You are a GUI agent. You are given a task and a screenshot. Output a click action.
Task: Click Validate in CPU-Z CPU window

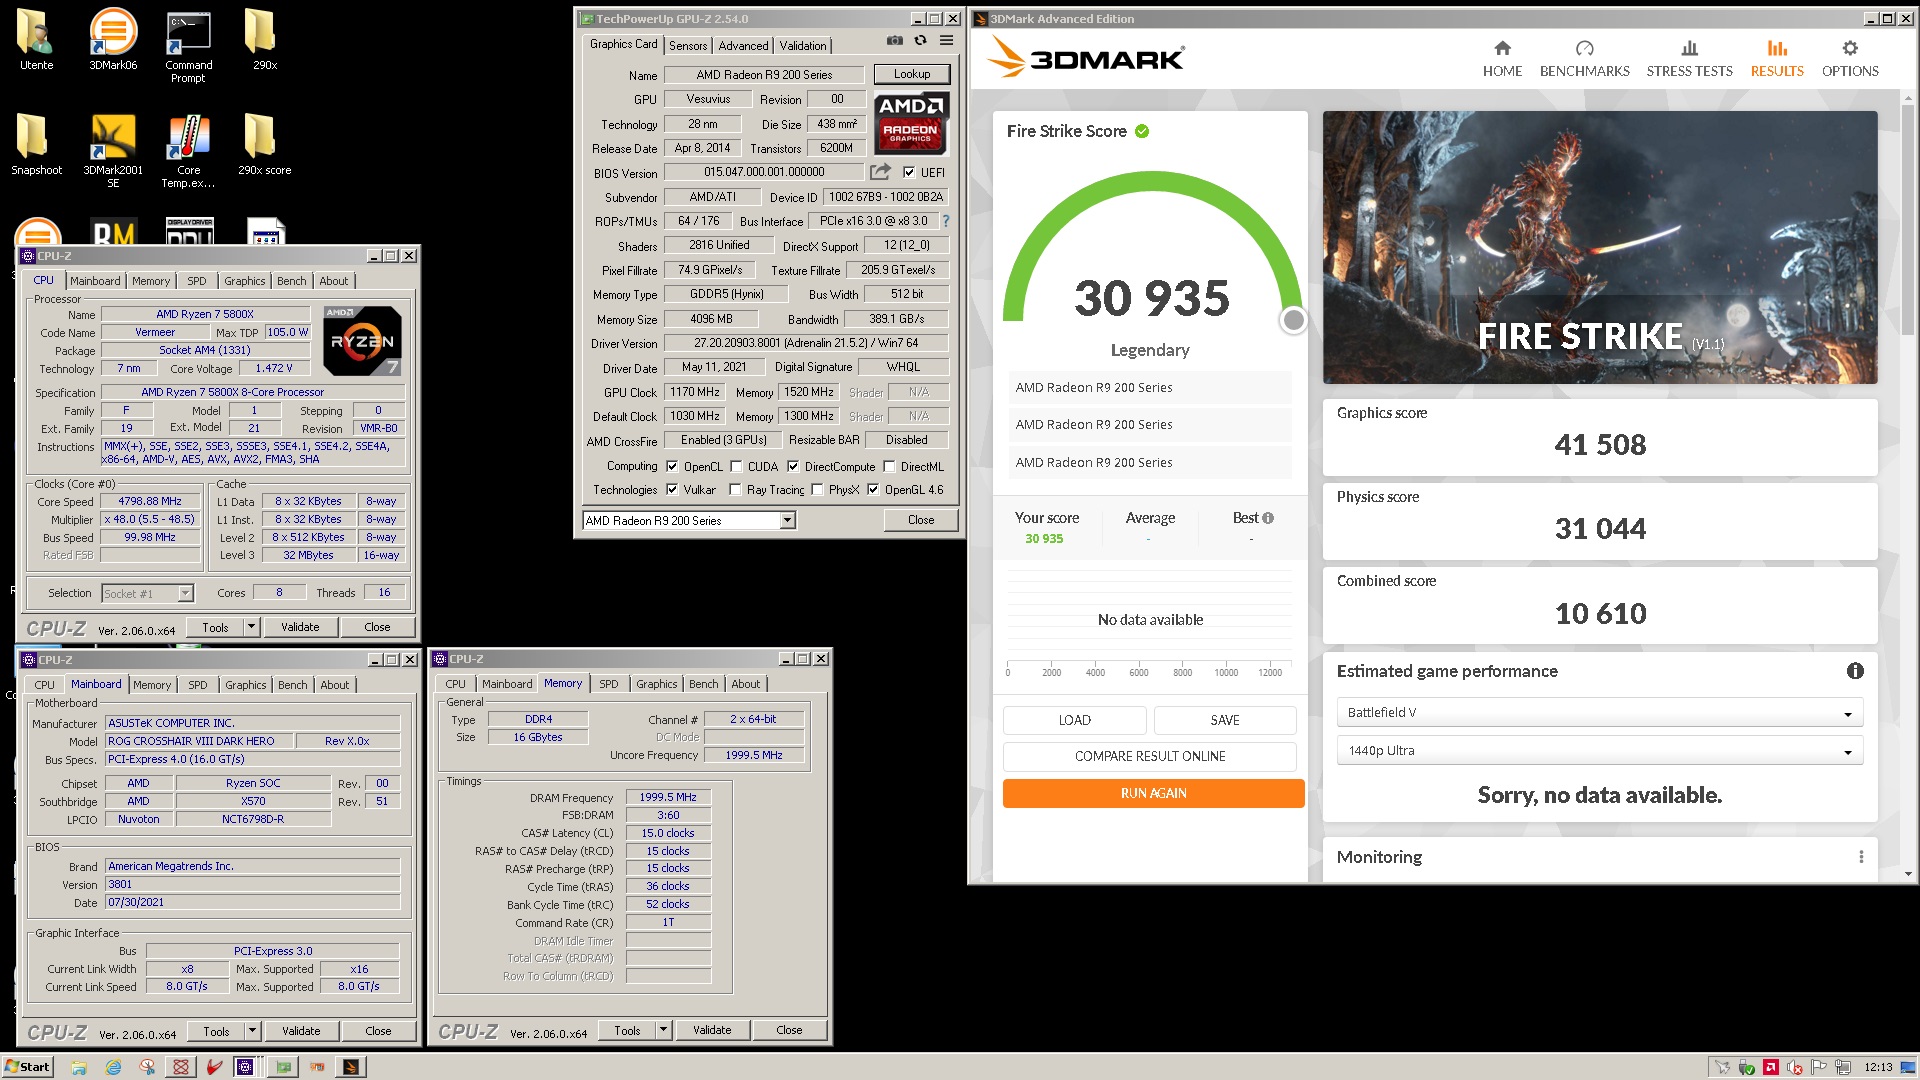300,627
